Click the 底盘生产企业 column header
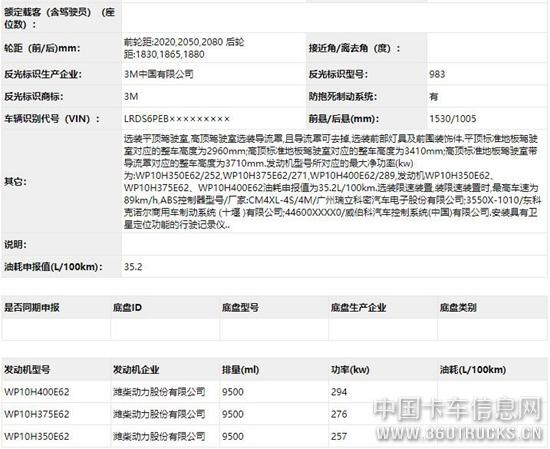Image resolution: width=550 pixels, height=449 pixels. (x=358, y=308)
